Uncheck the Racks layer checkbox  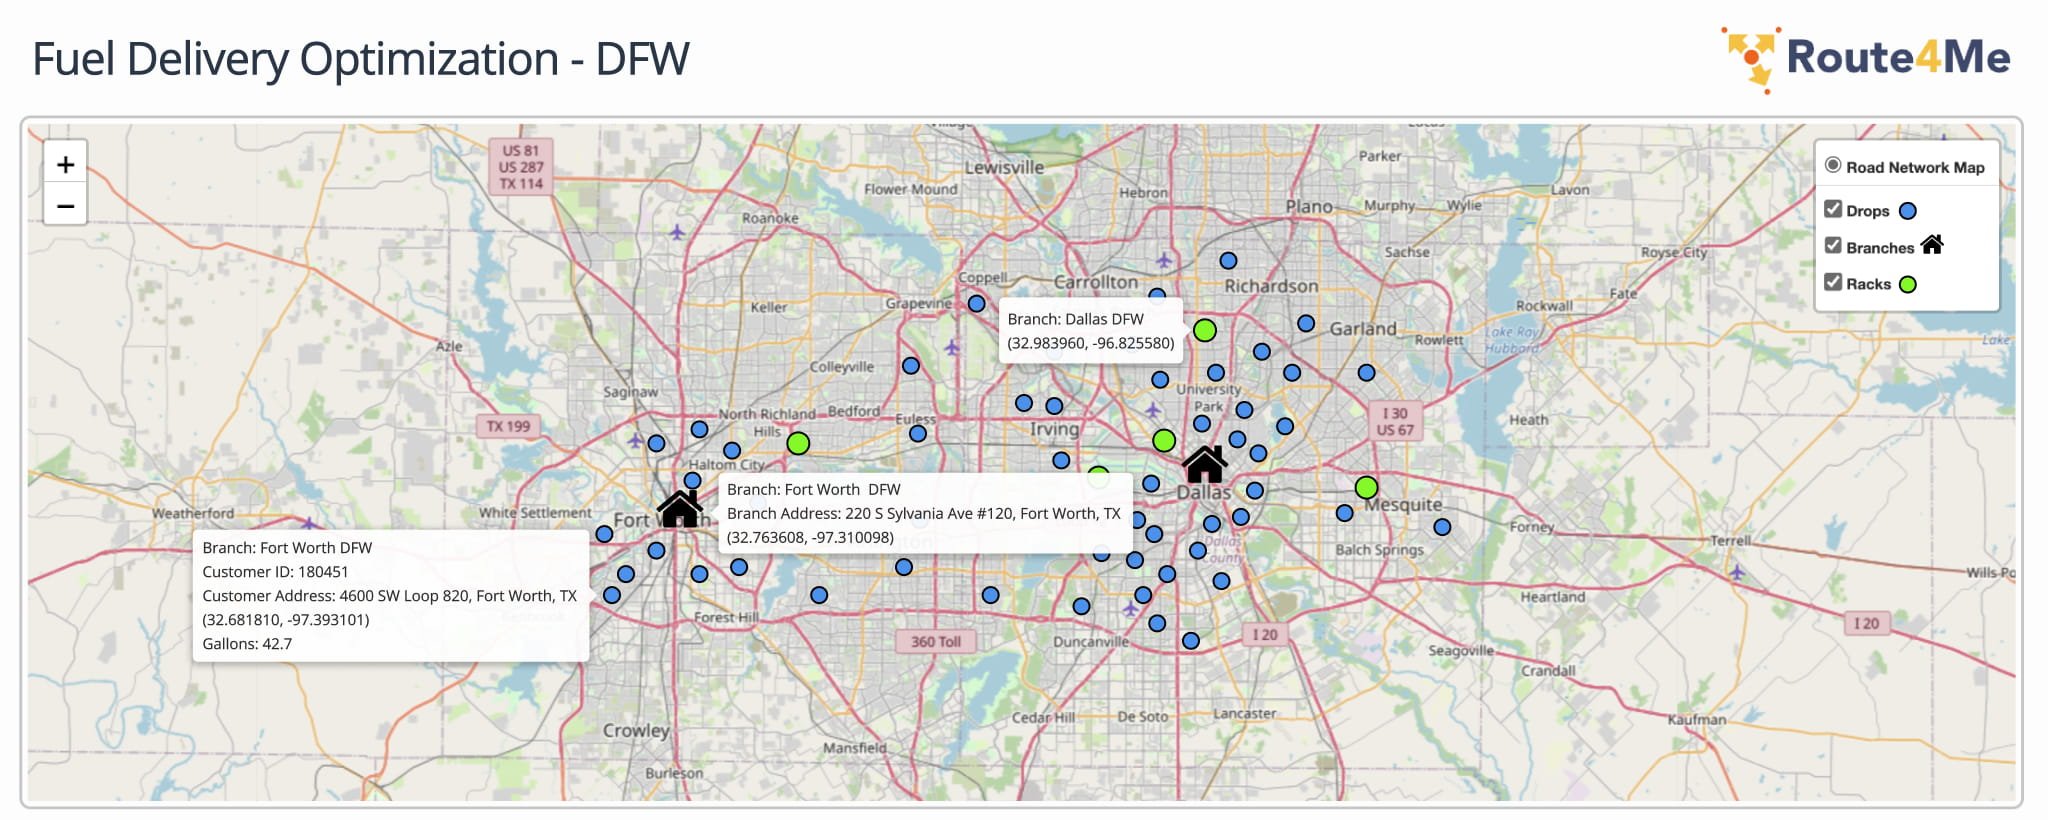[x=1833, y=282]
